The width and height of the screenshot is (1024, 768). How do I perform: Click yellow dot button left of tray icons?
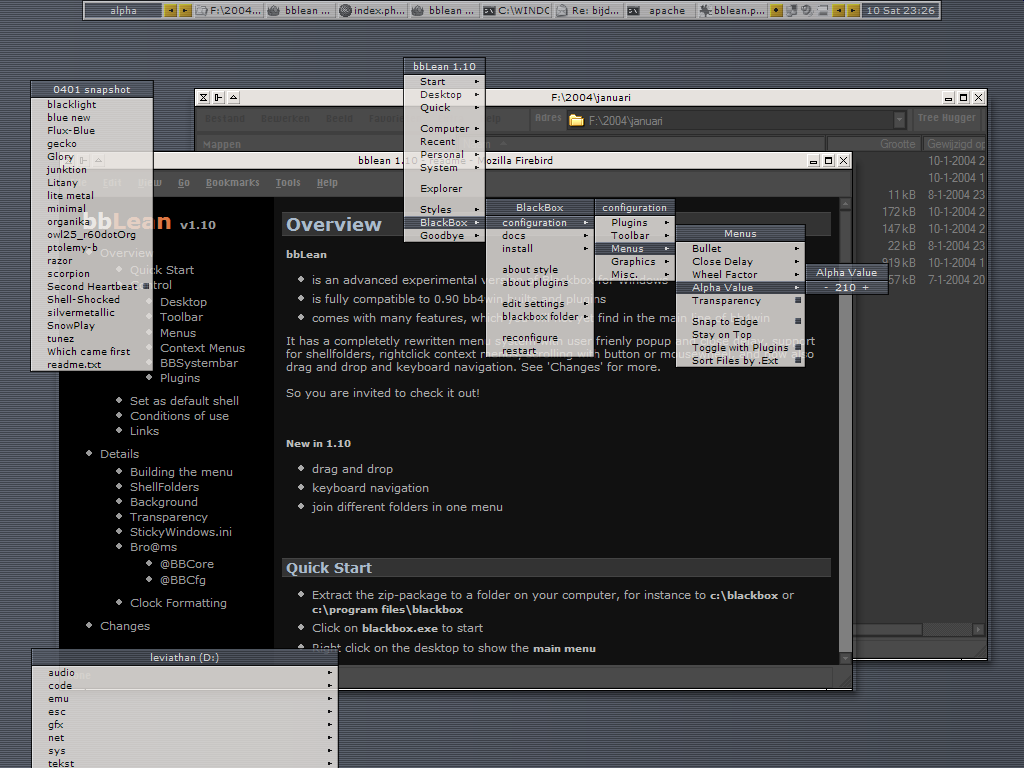point(776,10)
